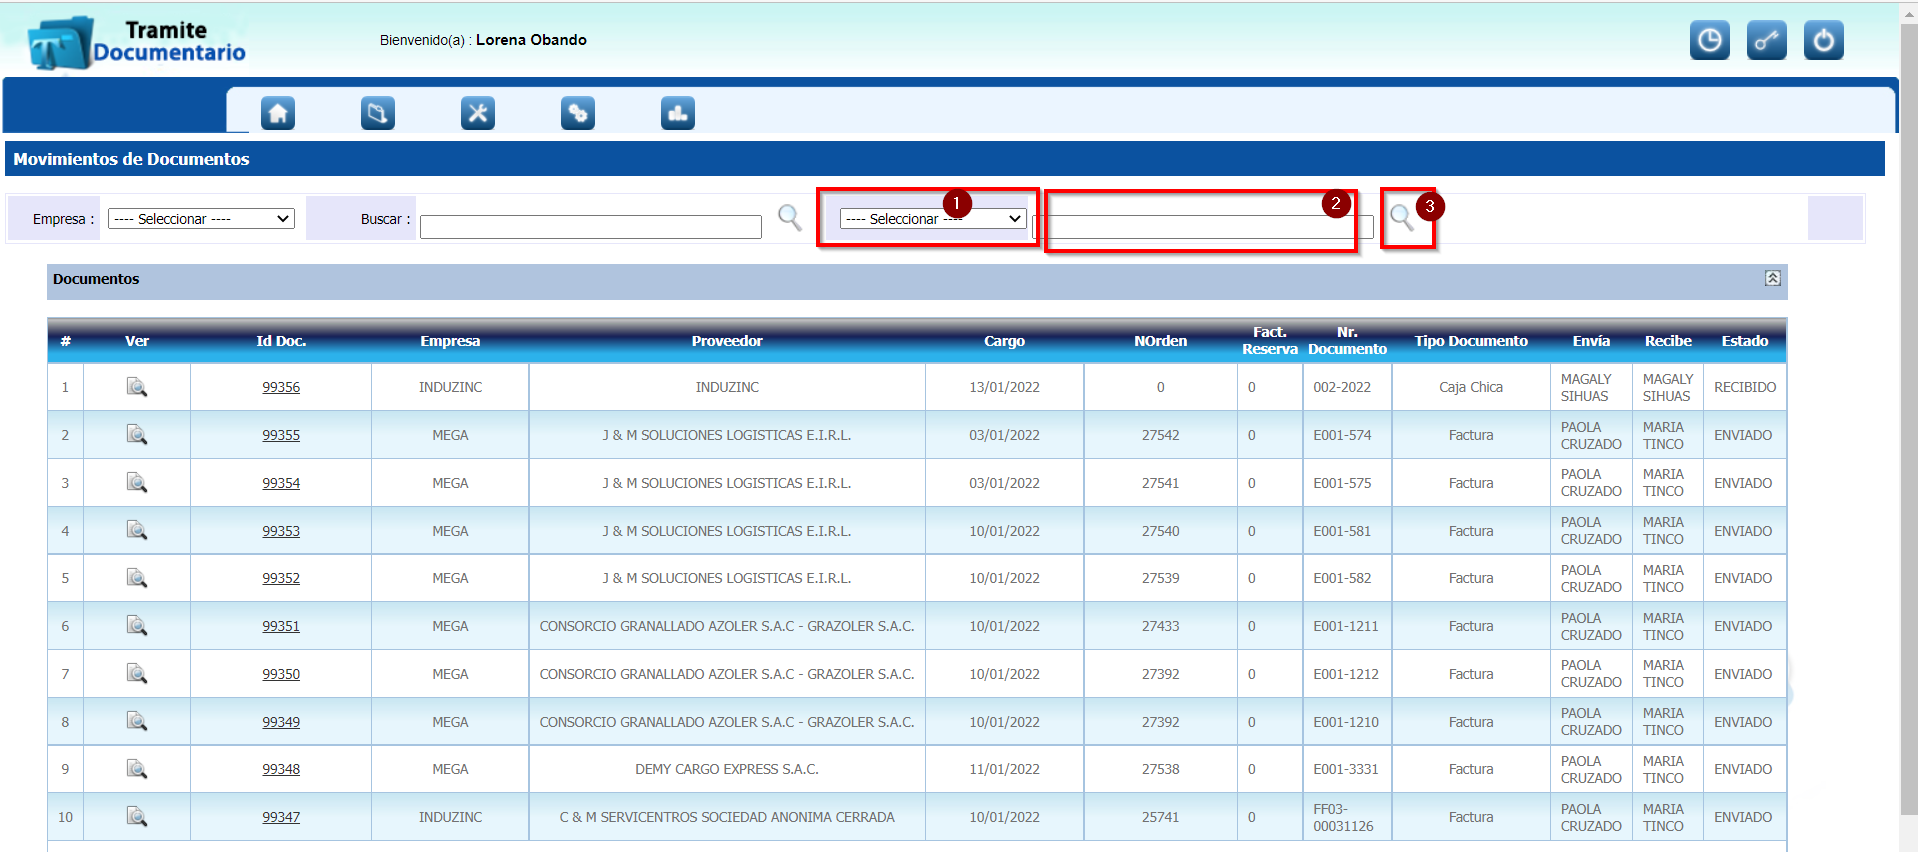This screenshot has width=1918, height=852.
Task: View document 99355 details icon
Action: [137, 435]
